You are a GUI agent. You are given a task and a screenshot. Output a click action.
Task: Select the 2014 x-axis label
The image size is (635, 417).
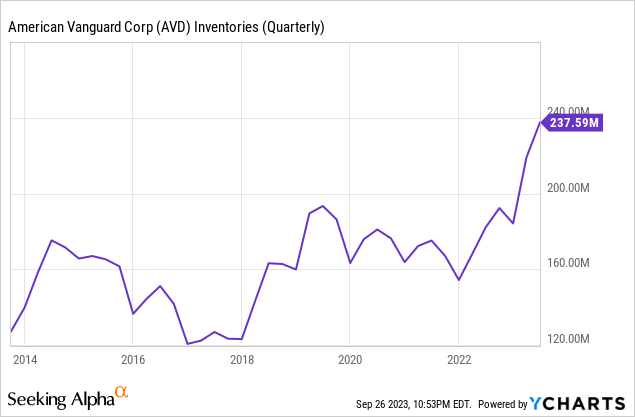click(25, 358)
